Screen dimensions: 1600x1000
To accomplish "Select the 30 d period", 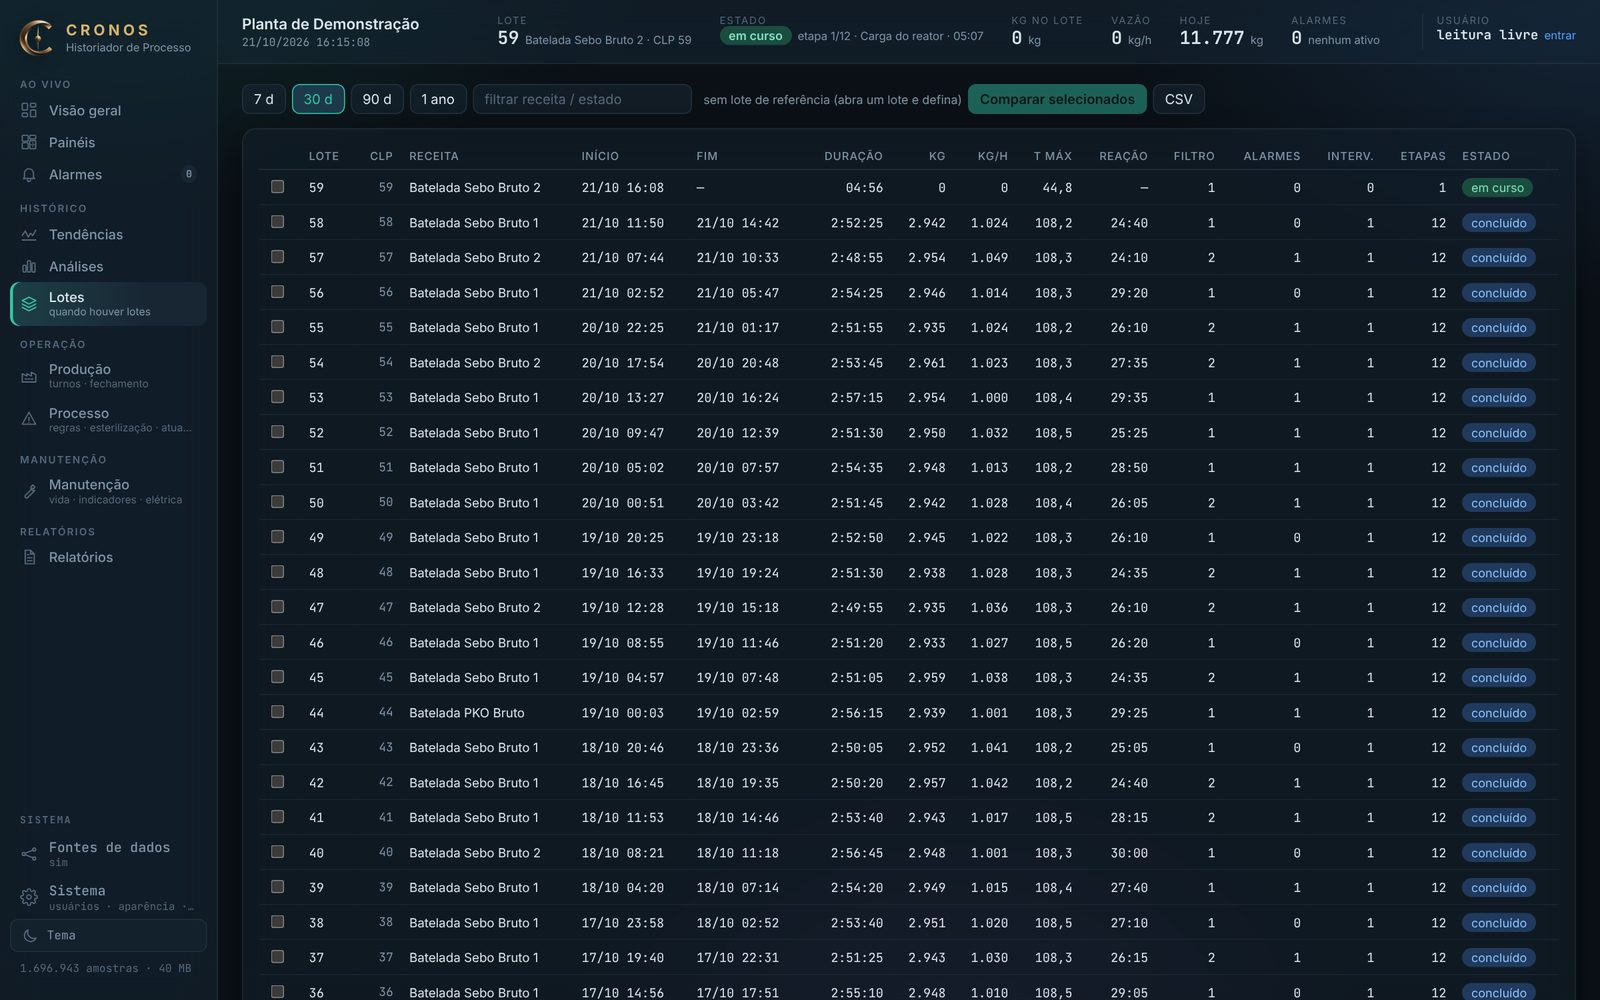I will coord(318,99).
